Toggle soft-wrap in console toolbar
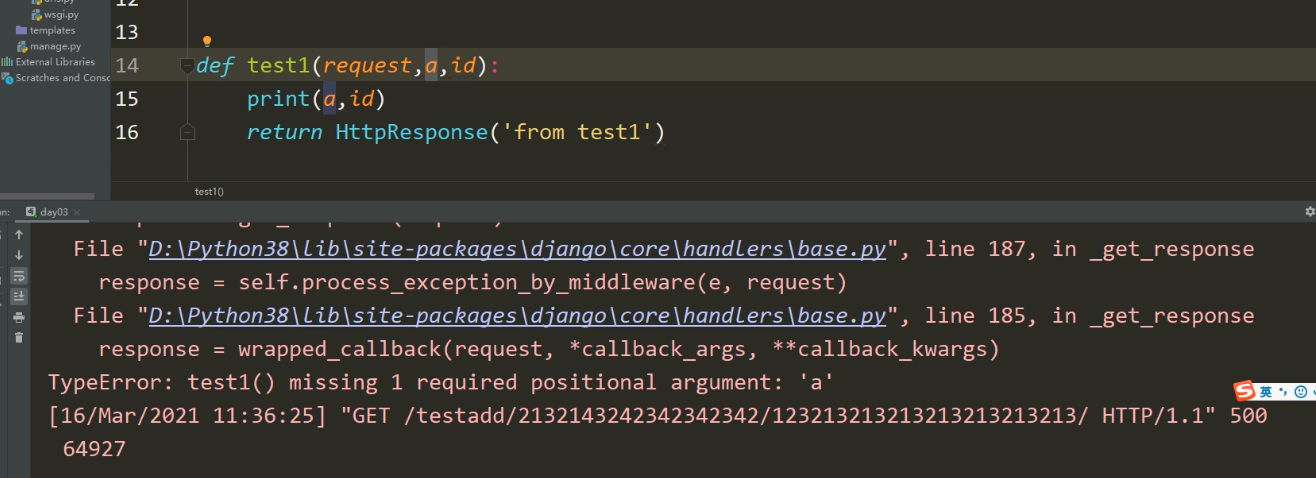 pyautogui.click(x=18, y=276)
